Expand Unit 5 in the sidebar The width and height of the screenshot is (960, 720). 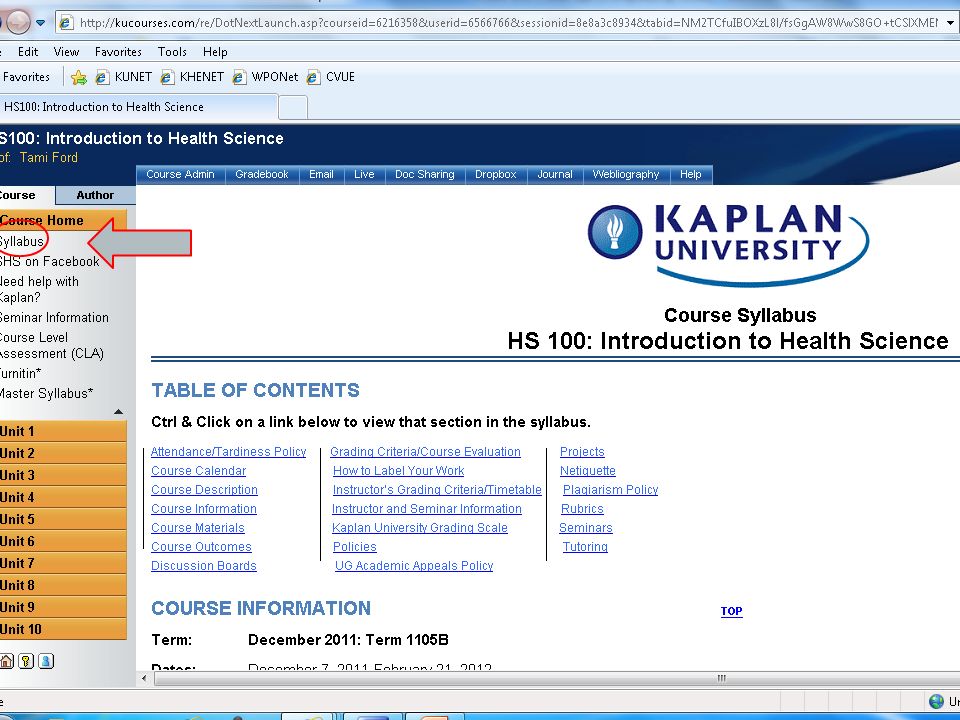click(63, 519)
